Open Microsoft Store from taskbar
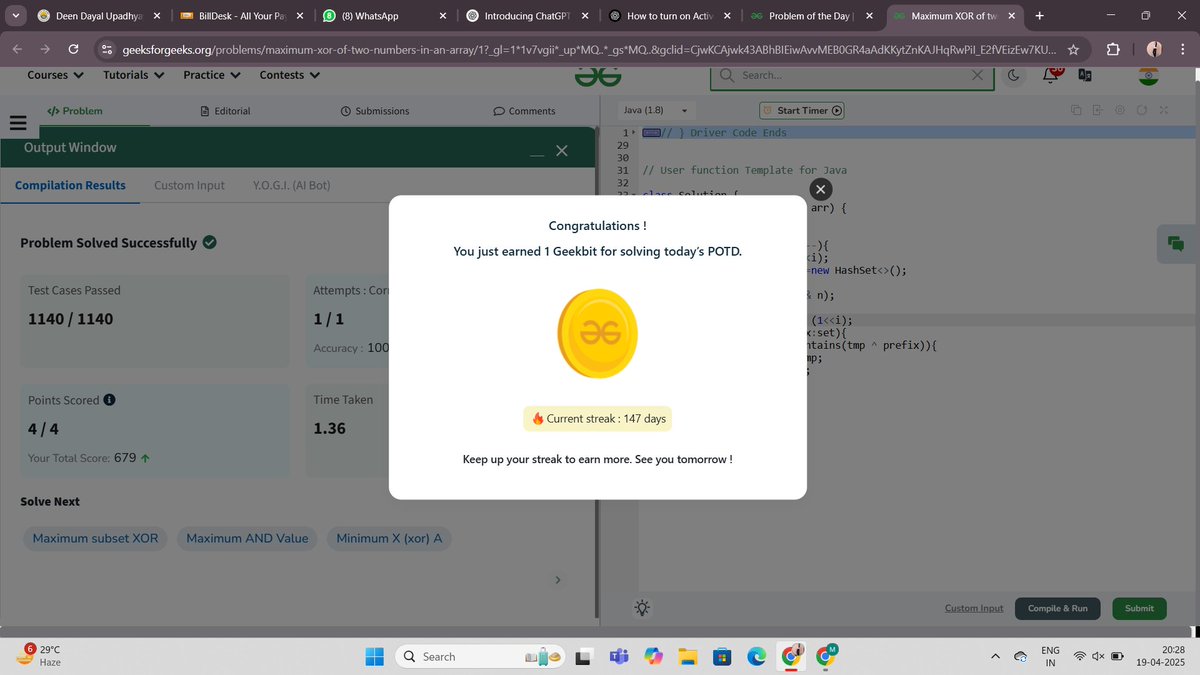This screenshot has height=675, width=1200. pyautogui.click(x=721, y=656)
